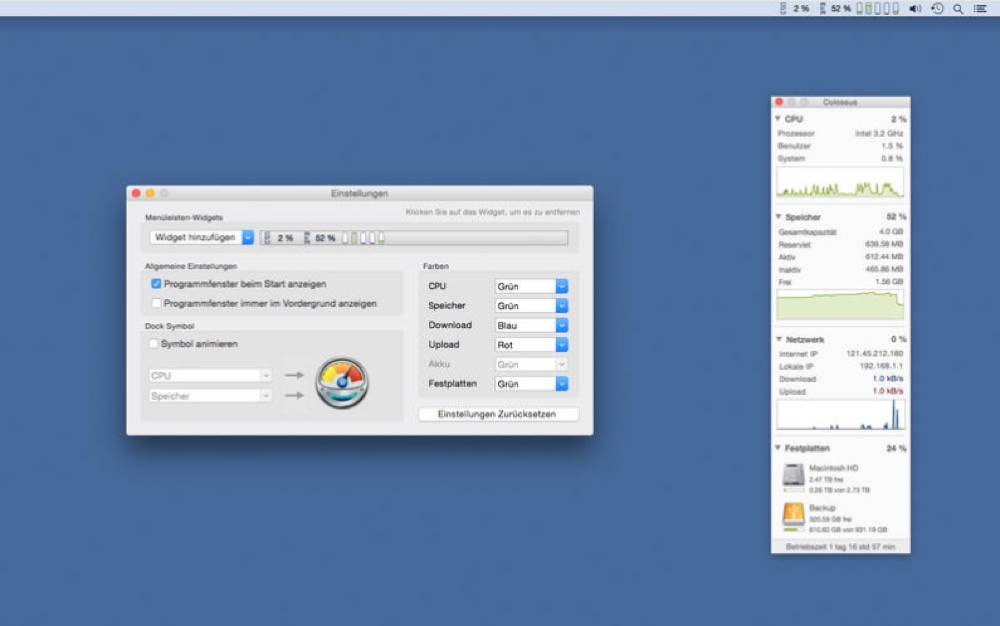The height and width of the screenshot is (626, 1000).
Task: Click the orange Backup drive icon
Action: (793, 516)
